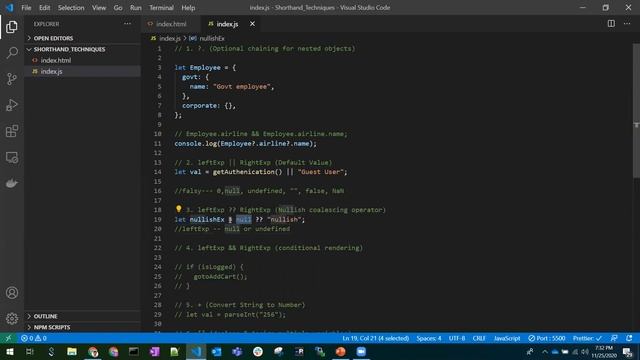The height and width of the screenshot is (360, 640).
Task: Open the Run and Debug view
Action: (12, 105)
